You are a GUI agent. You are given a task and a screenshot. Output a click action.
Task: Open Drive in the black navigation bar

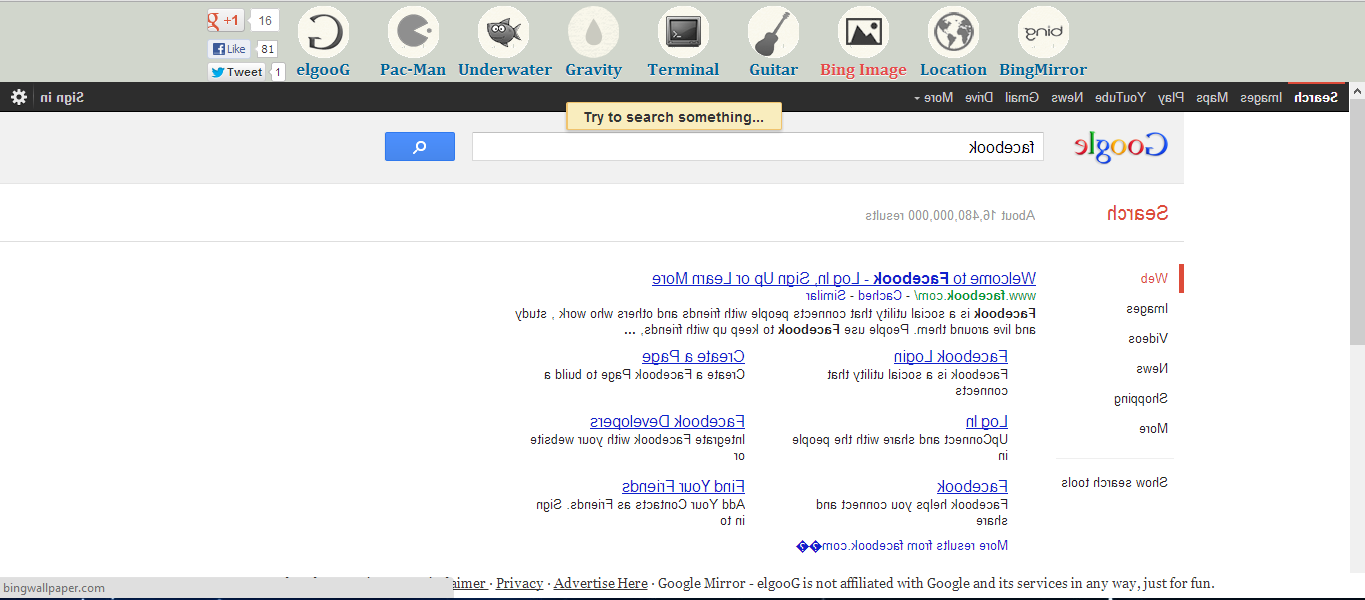tap(979, 97)
